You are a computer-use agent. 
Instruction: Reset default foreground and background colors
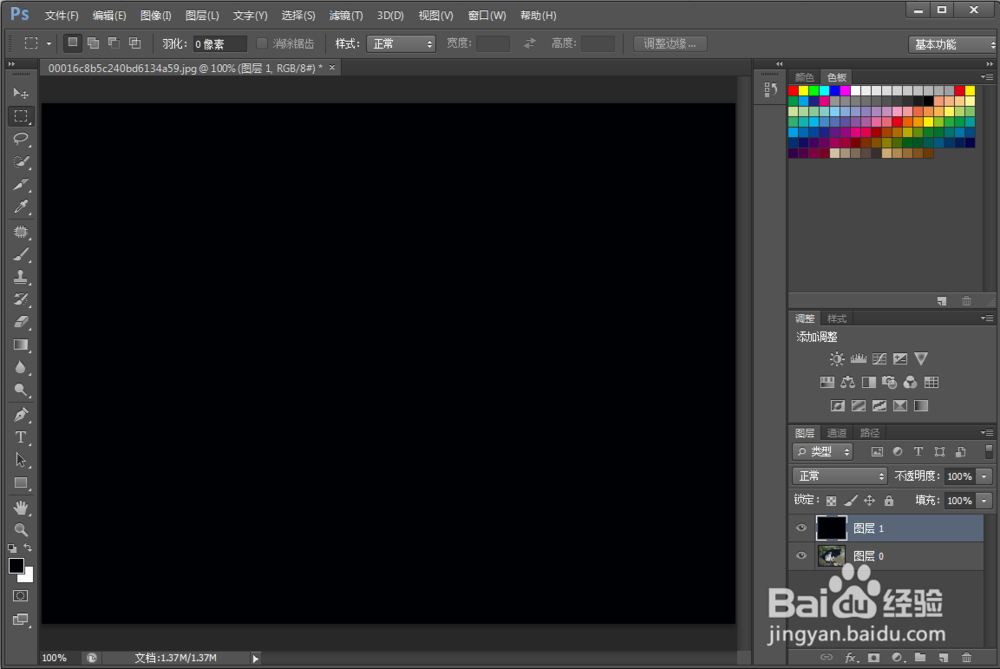pyautogui.click(x=13, y=548)
